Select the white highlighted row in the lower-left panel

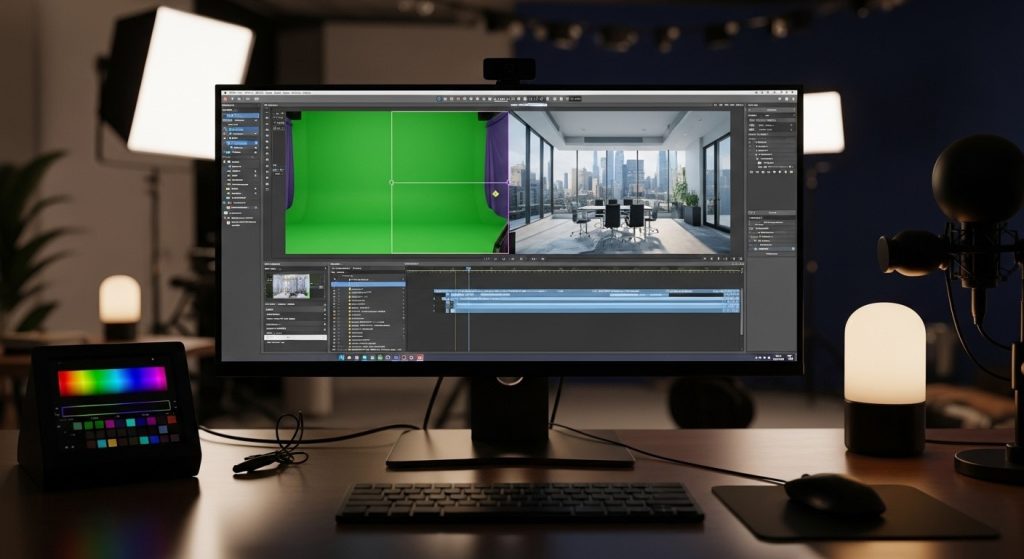[x=295, y=338]
